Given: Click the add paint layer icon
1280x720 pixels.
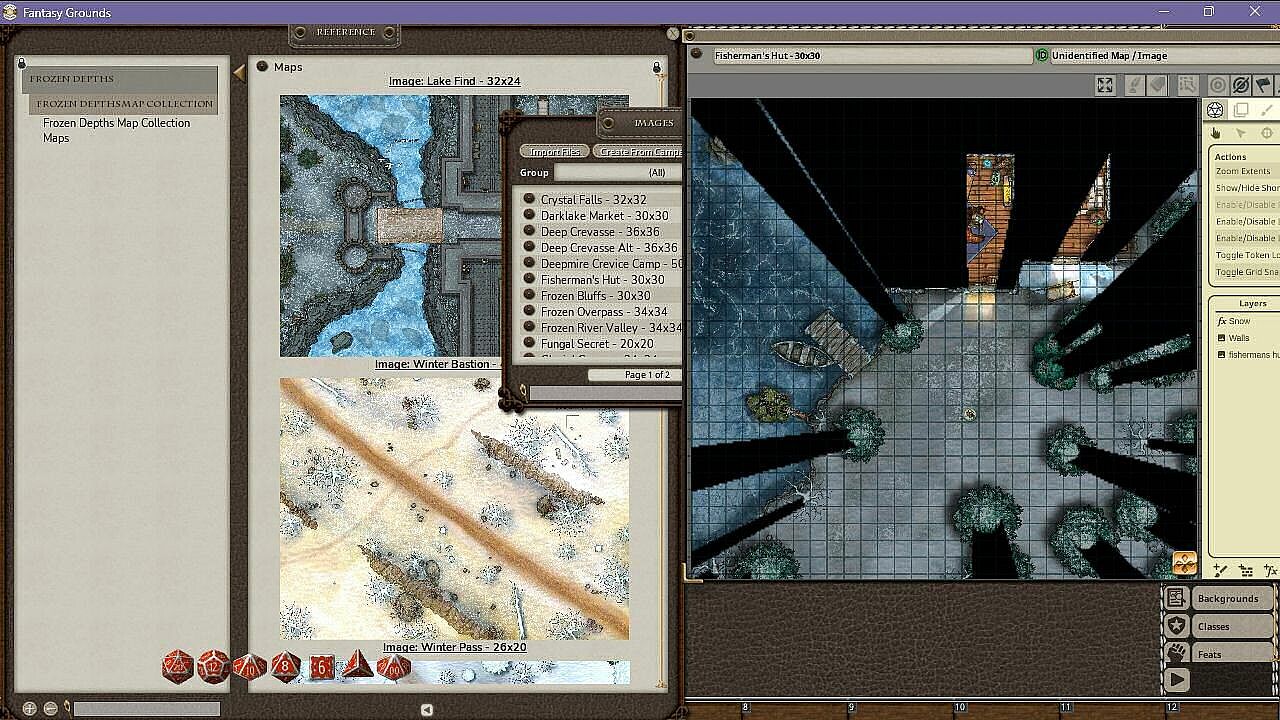Looking at the screenshot, I should (1221, 570).
